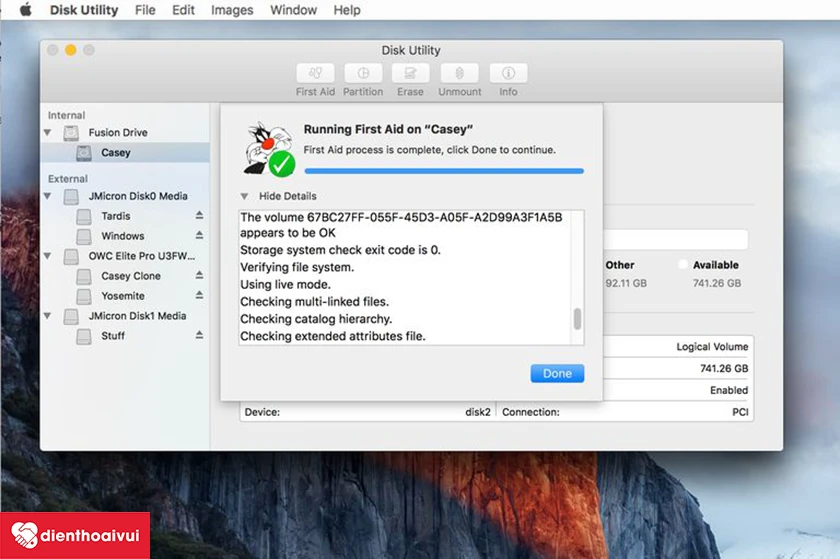Select Yosemite in the sidebar
840x559 pixels.
point(123,296)
